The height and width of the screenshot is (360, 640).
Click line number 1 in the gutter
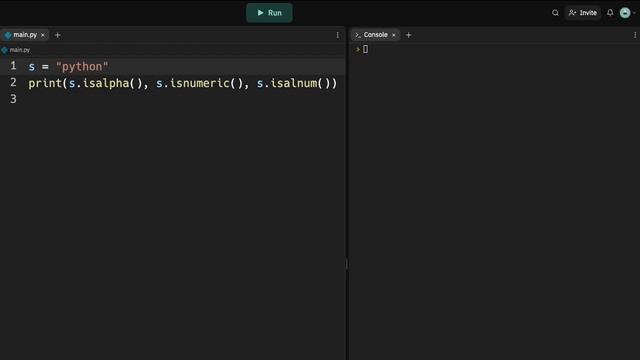pyautogui.click(x=13, y=66)
